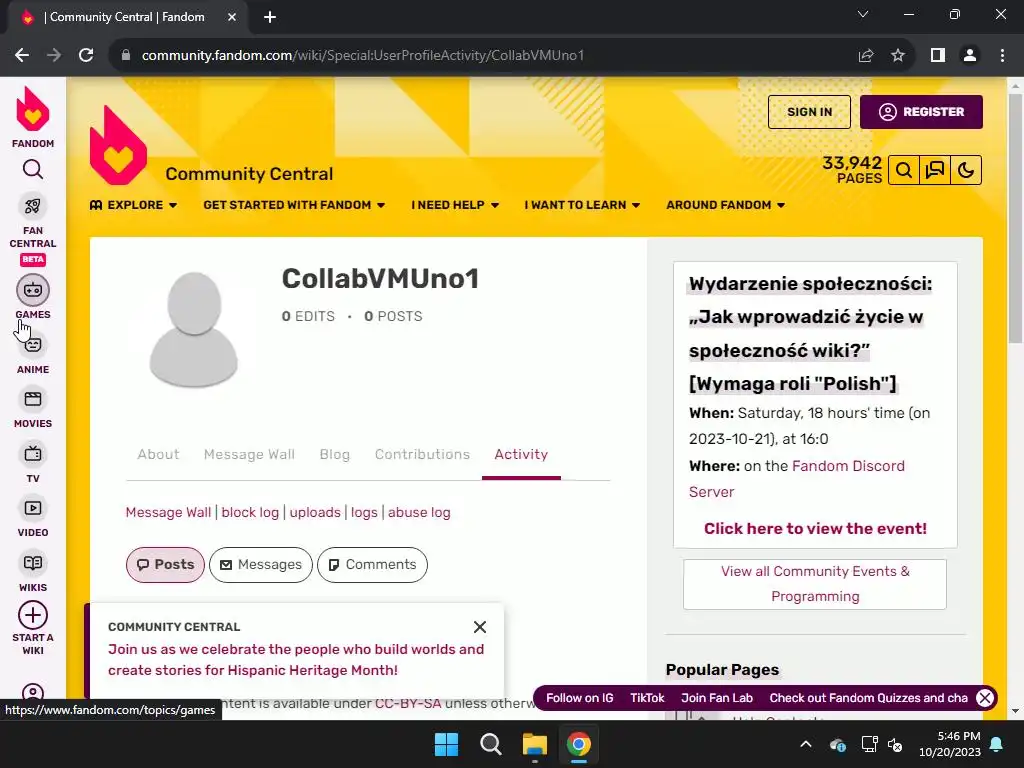Filter activity by Comments

tap(372, 565)
